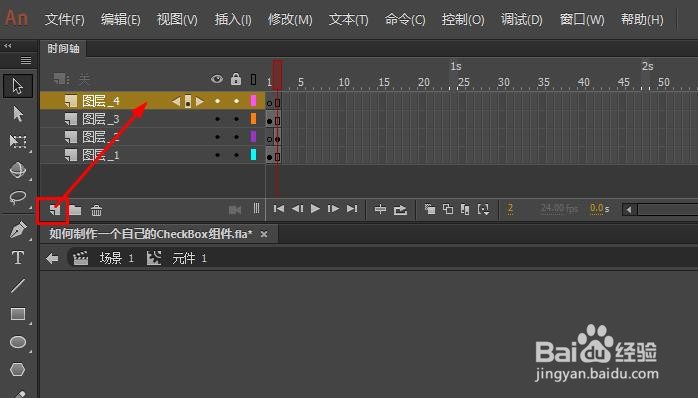Image resolution: width=698 pixels, height=398 pixels.
Task: Click the pink outline color of 图层_4
Action: click(x=253, y=101)
